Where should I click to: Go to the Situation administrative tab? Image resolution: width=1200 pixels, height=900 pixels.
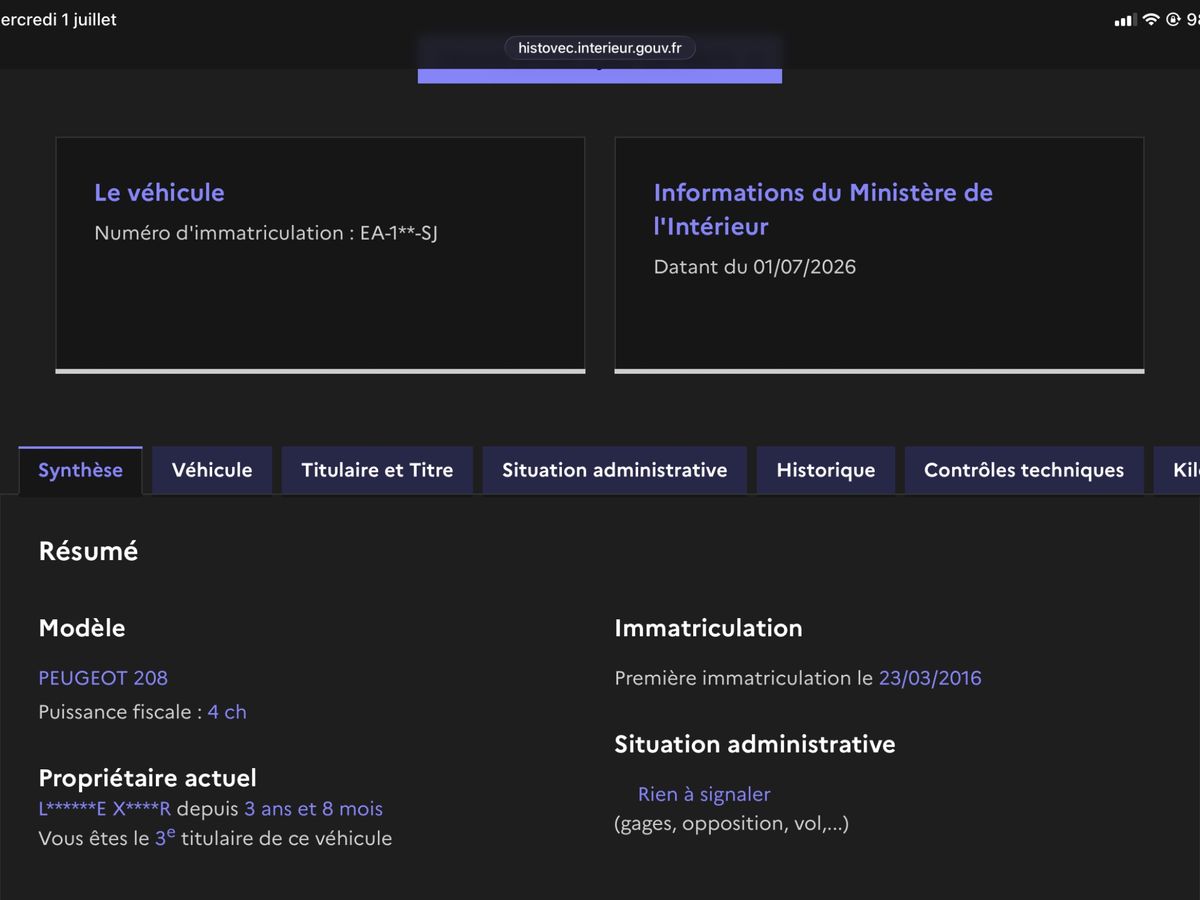click(x=615, y=470)
